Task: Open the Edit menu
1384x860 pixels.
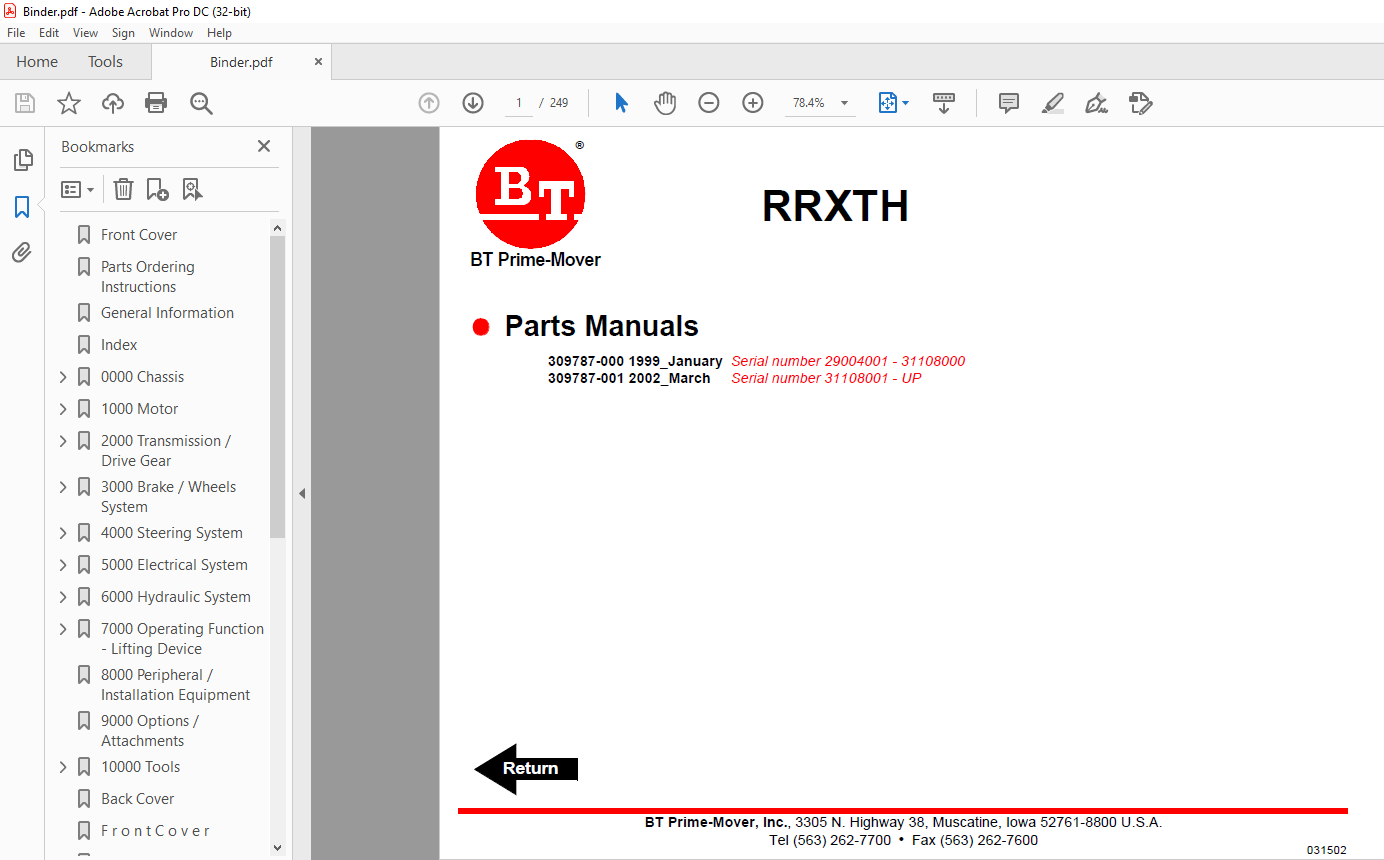Action: click(x=49, y=33)
